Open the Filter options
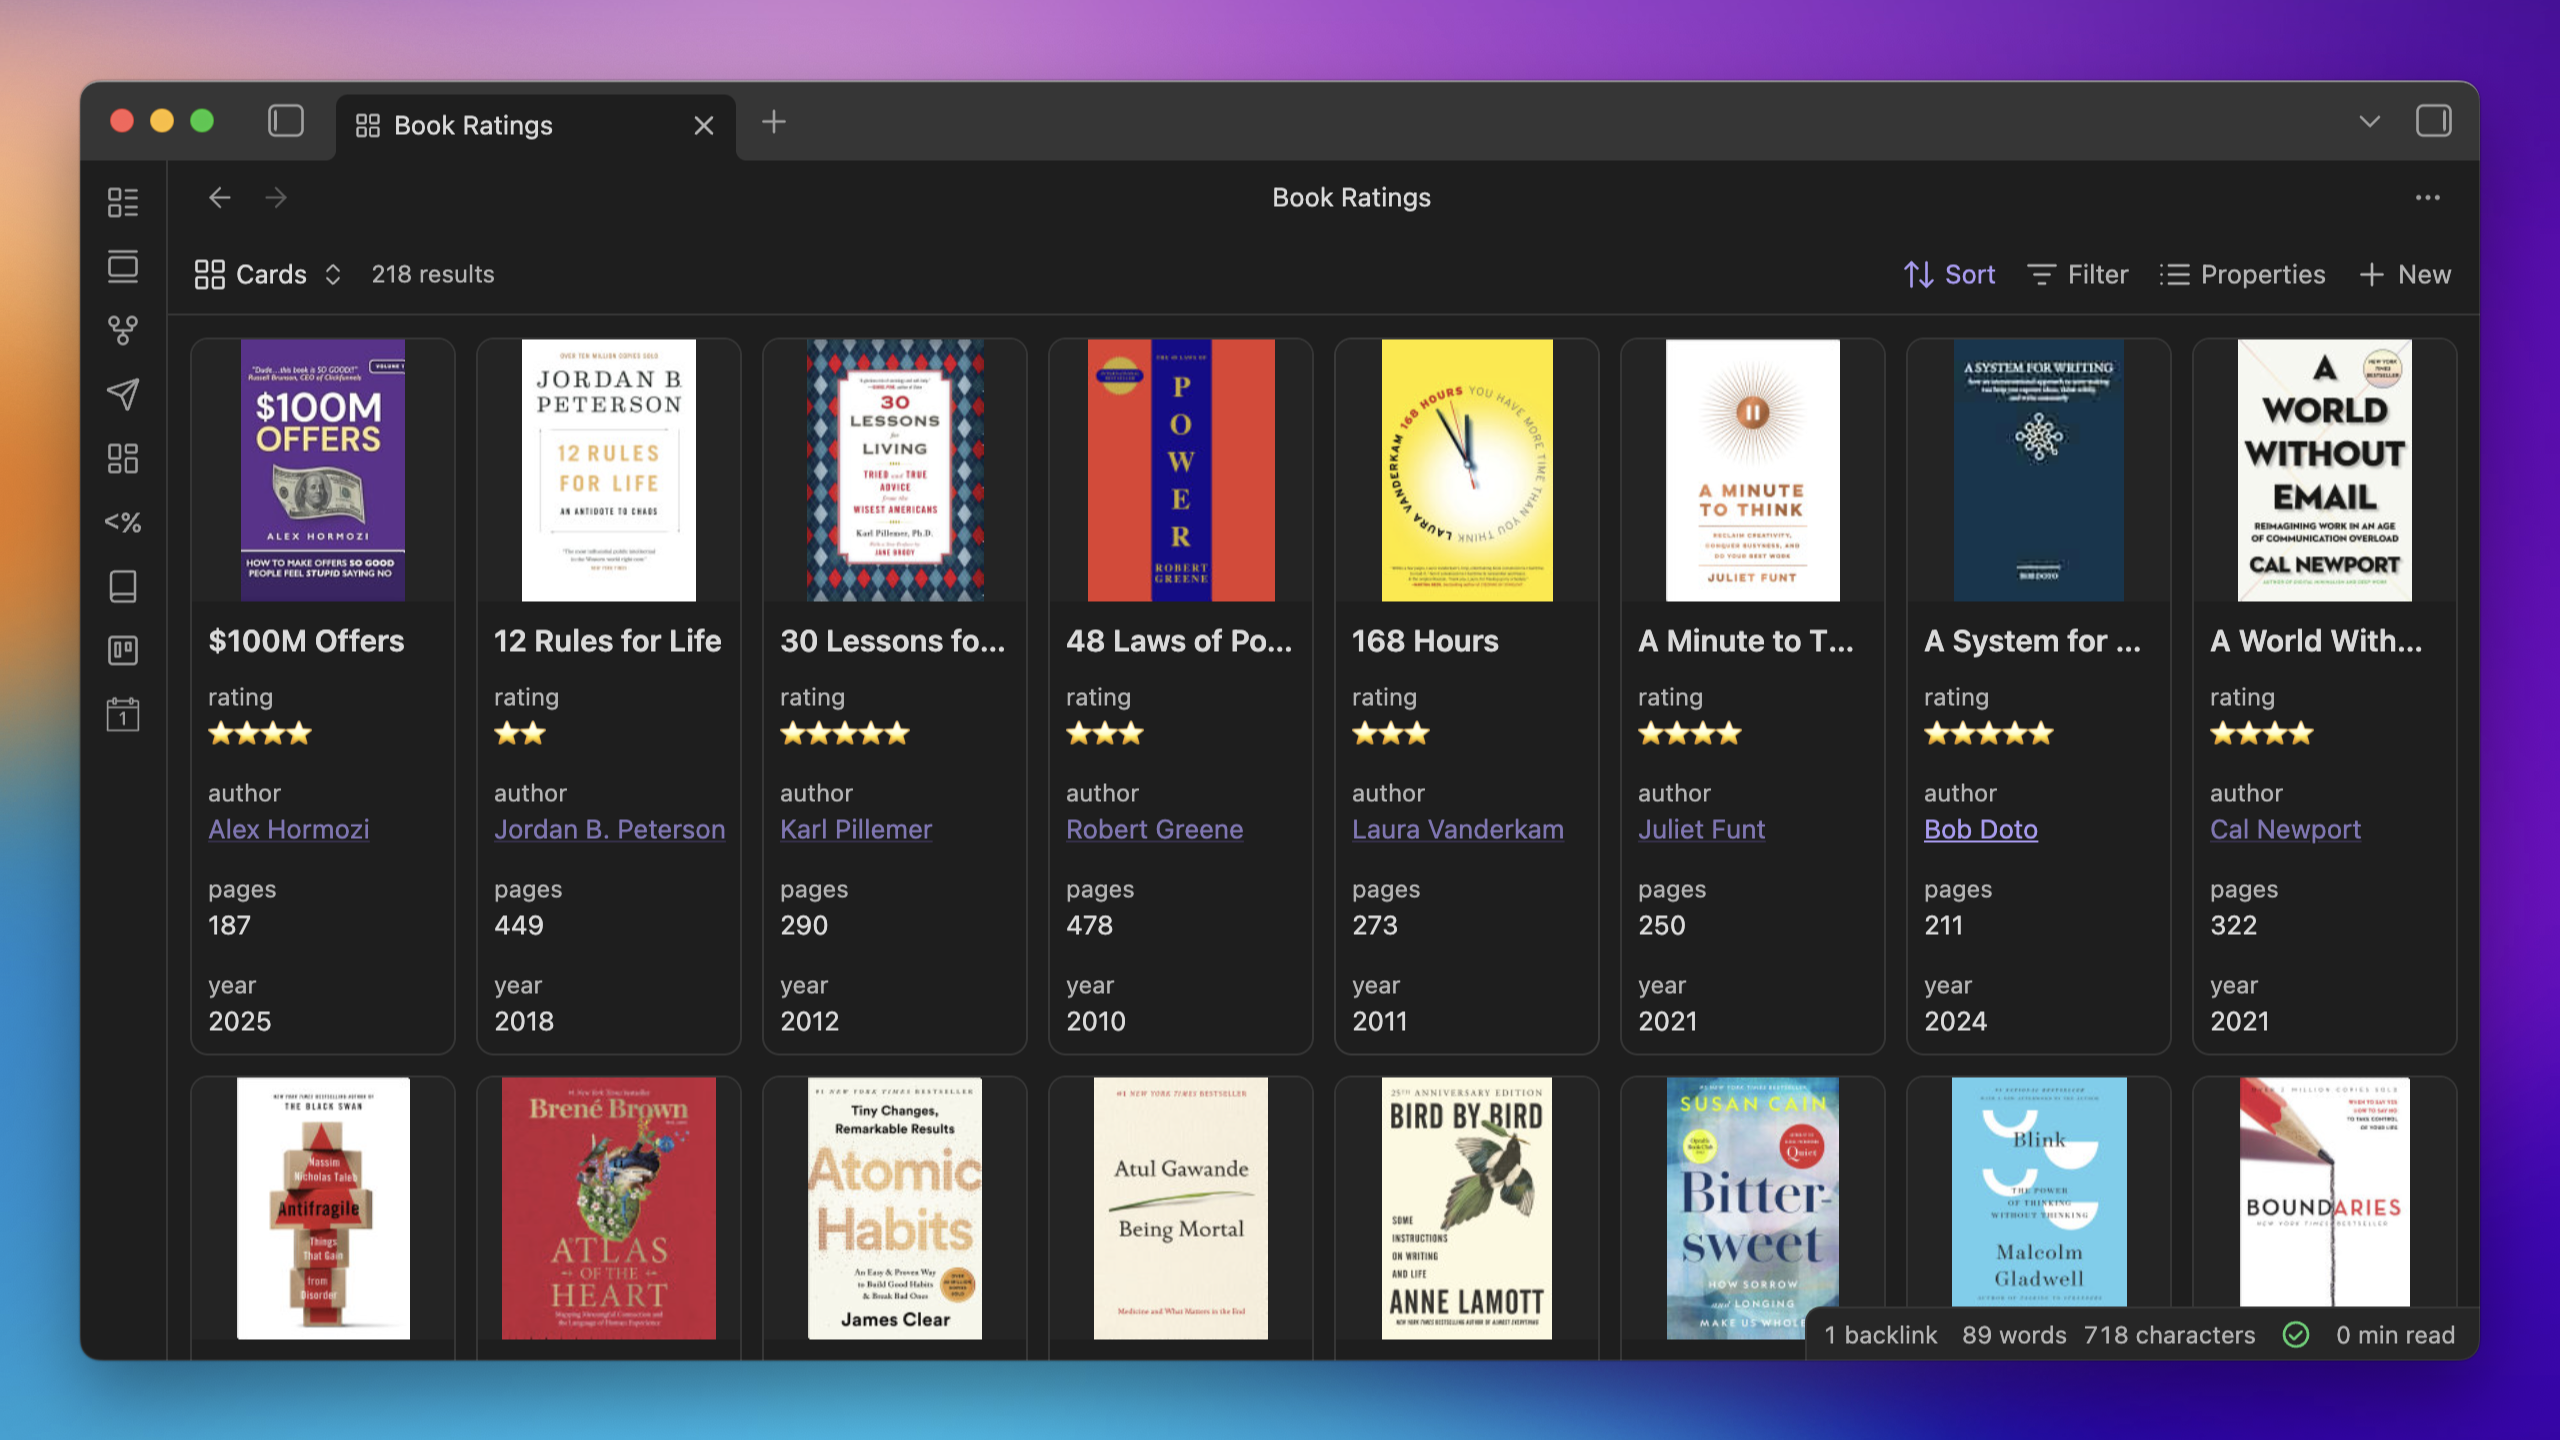The width and height of the screenshot is (2560, 1440). coord(2077,274)
